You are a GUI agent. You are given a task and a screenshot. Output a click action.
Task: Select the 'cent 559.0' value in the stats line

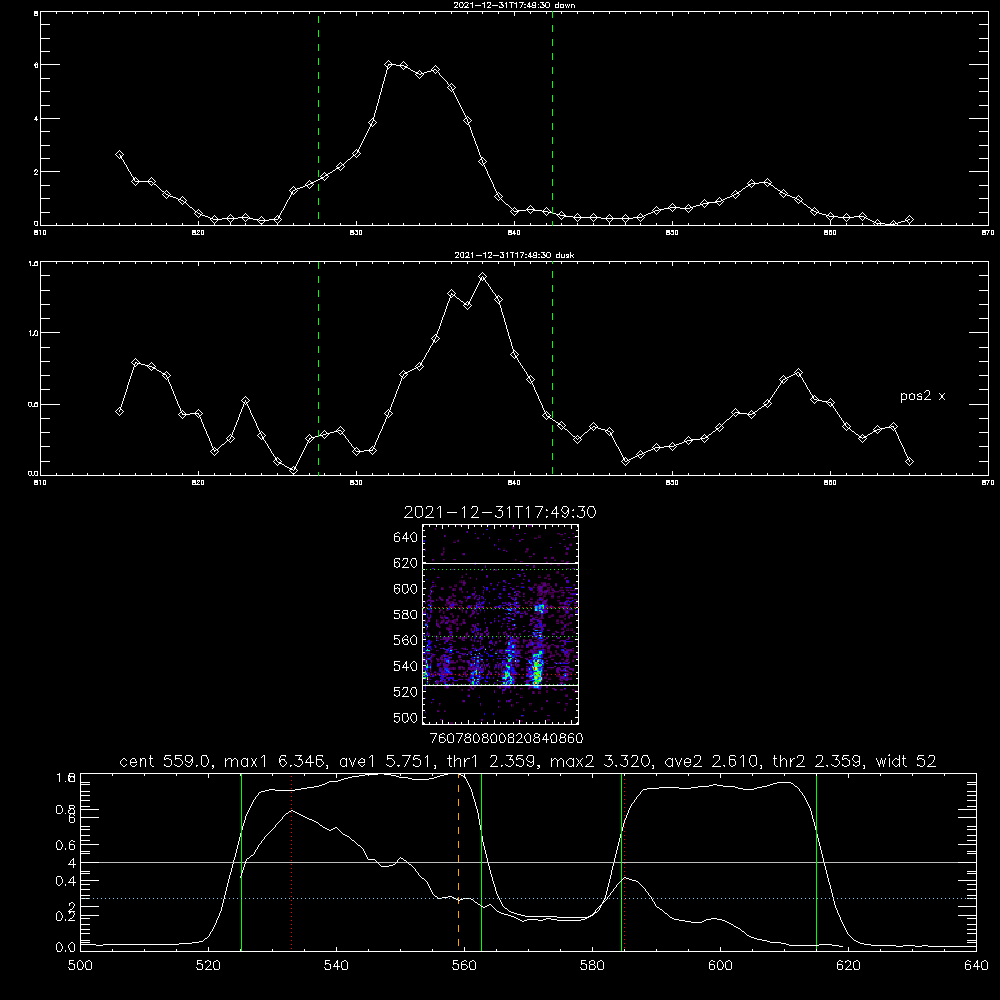[166, 761]
